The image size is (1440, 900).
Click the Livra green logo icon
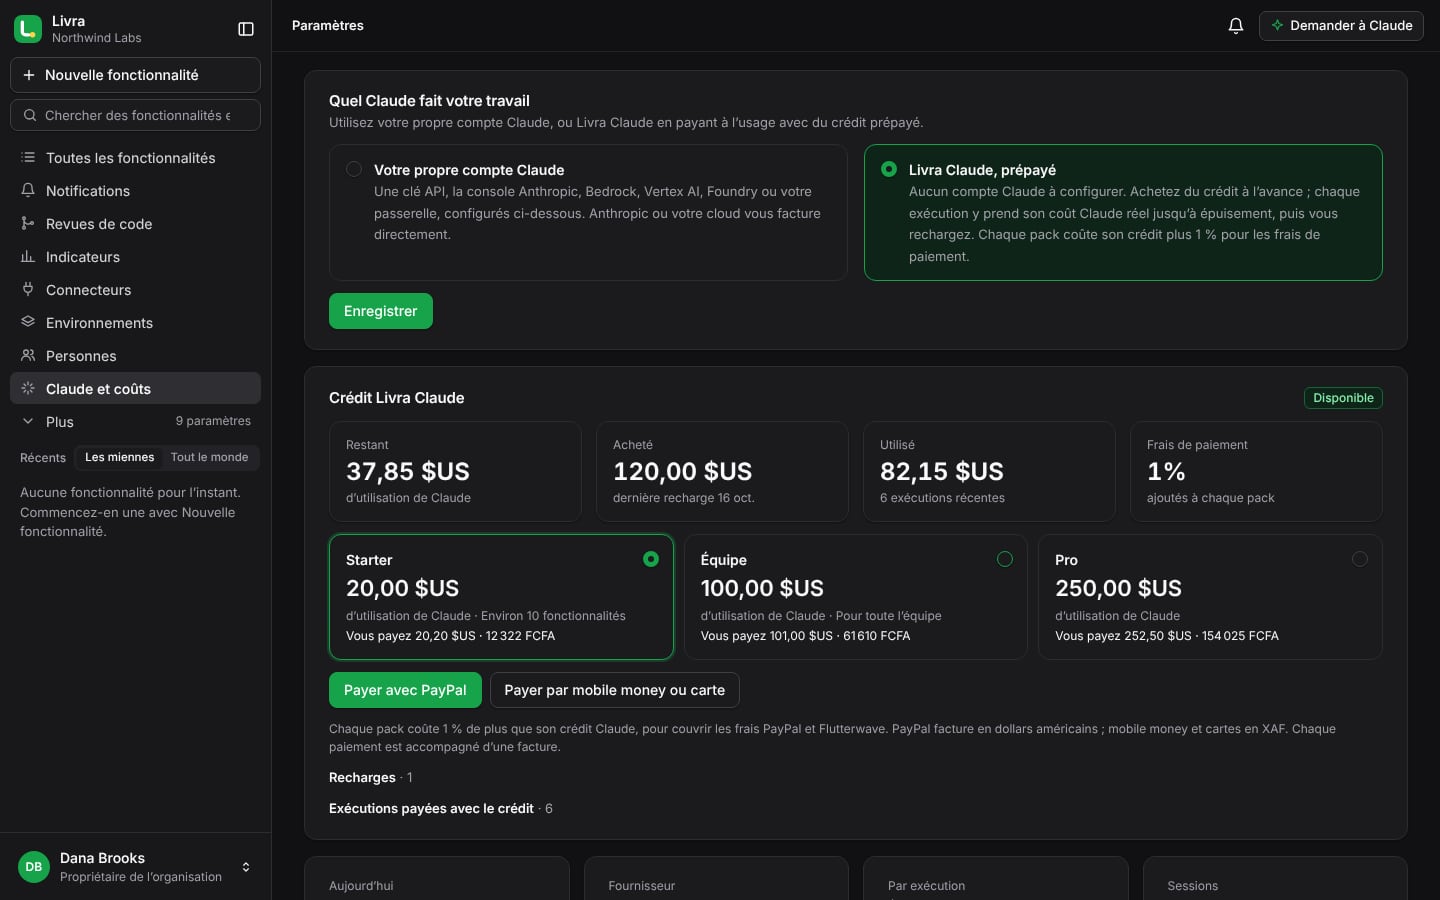click(28, 29)
